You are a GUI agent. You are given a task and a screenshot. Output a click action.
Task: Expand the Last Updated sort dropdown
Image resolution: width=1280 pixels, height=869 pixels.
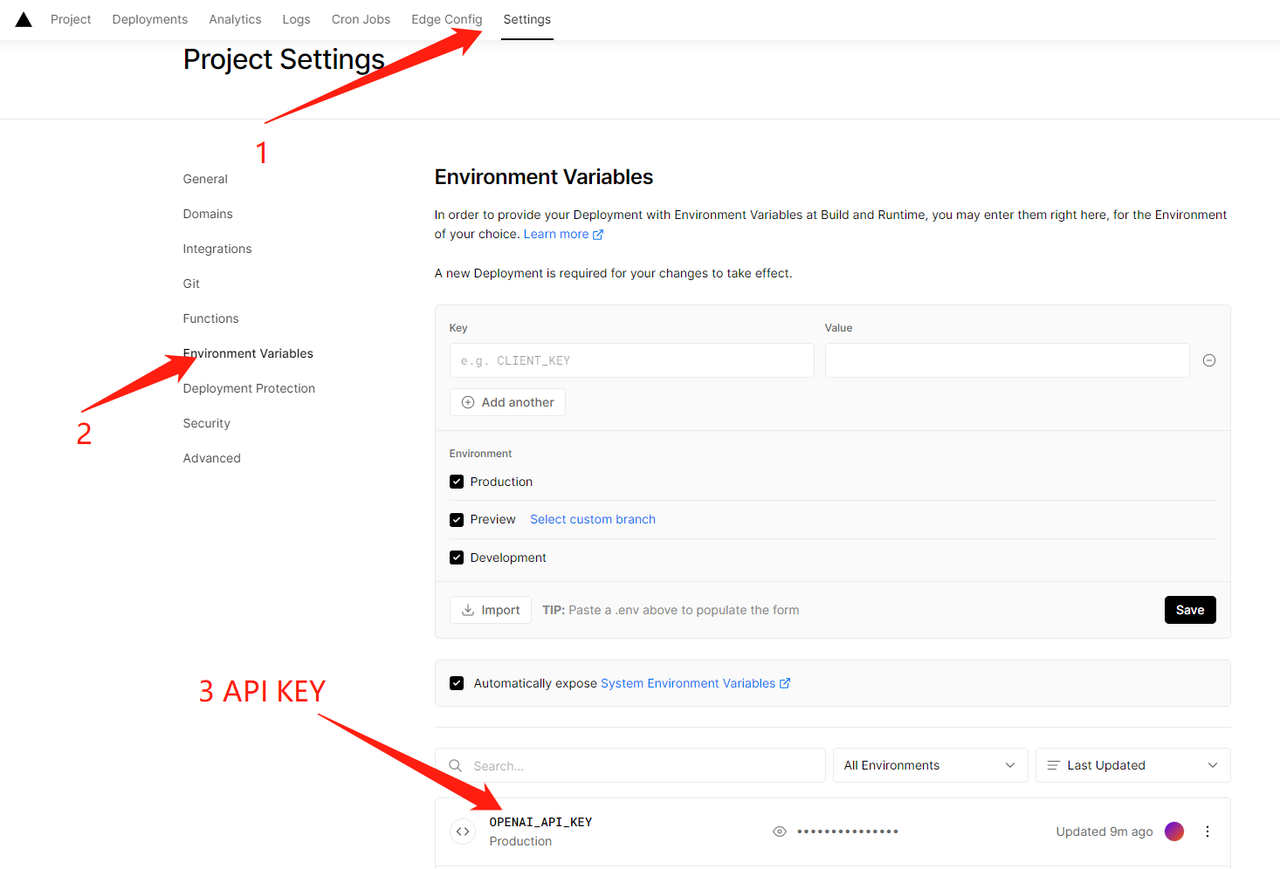(1132, 765)
